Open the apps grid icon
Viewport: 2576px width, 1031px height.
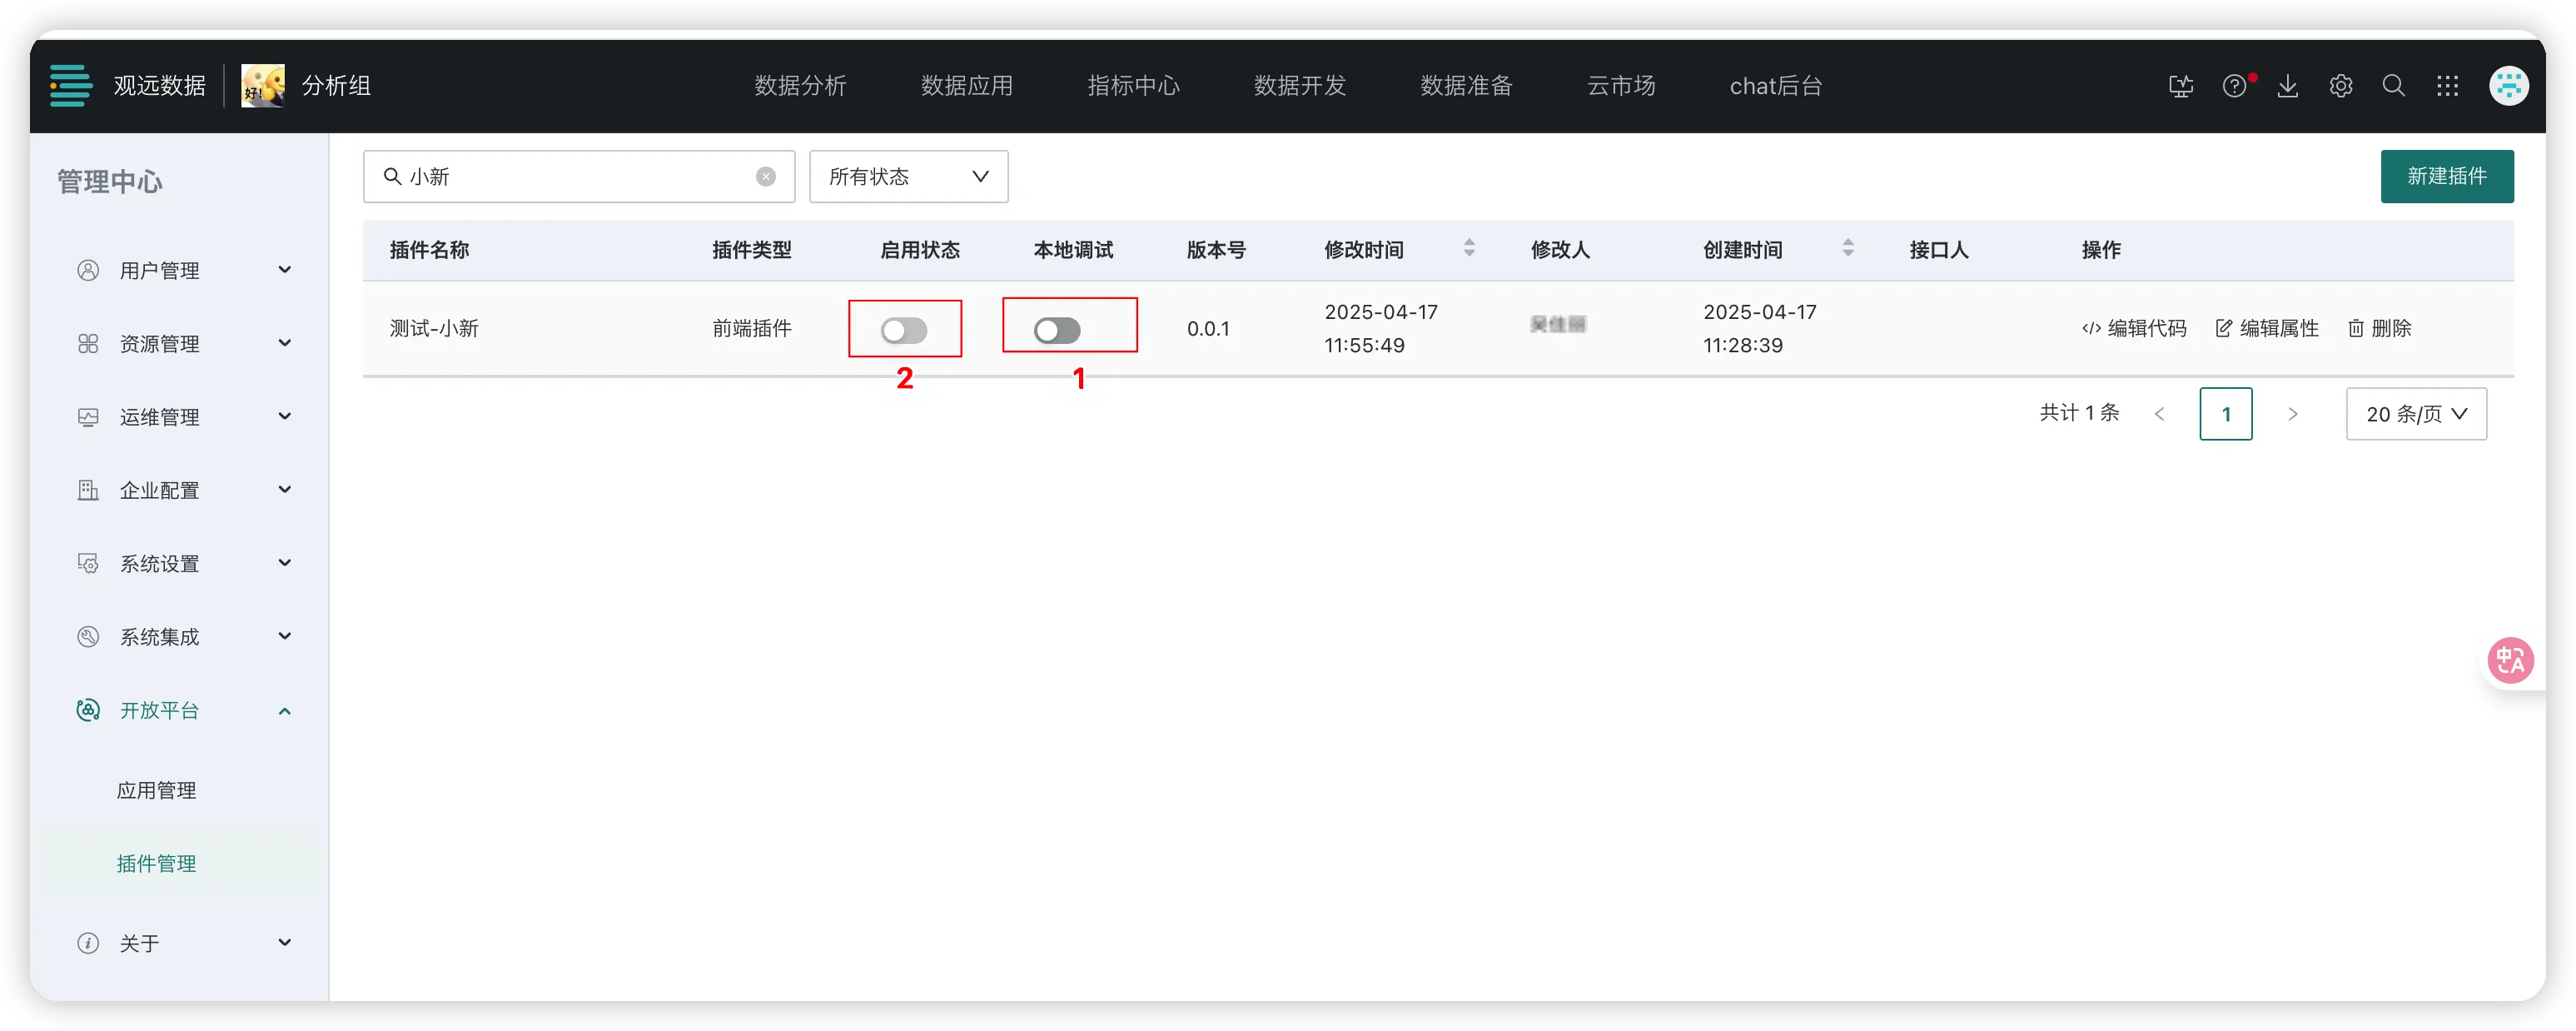[2447, 86]
